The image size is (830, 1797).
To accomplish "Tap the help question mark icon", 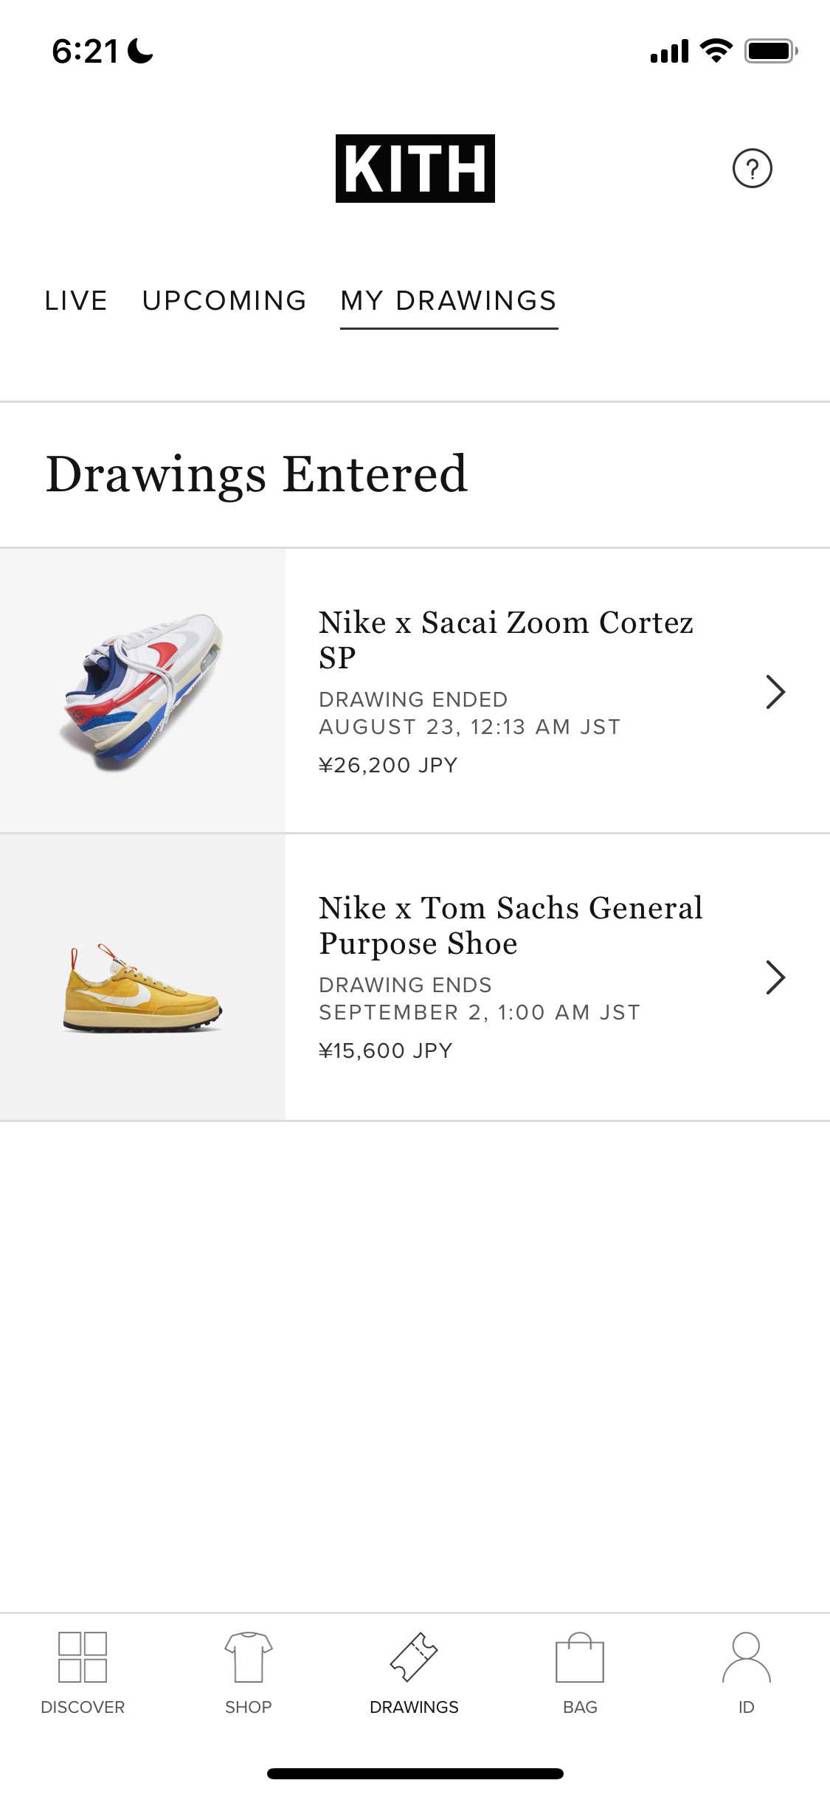I will [752, 168].
